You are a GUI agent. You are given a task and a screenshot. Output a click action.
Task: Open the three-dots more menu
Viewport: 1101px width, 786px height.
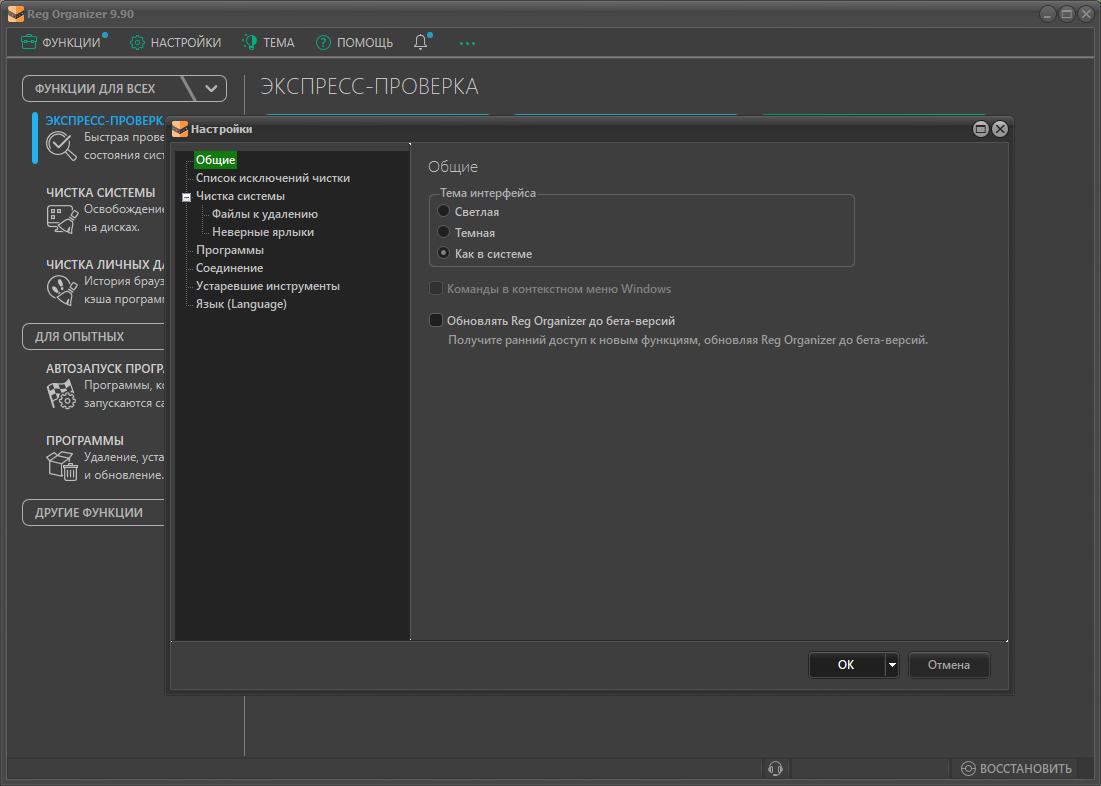click(x=467, y=43)
